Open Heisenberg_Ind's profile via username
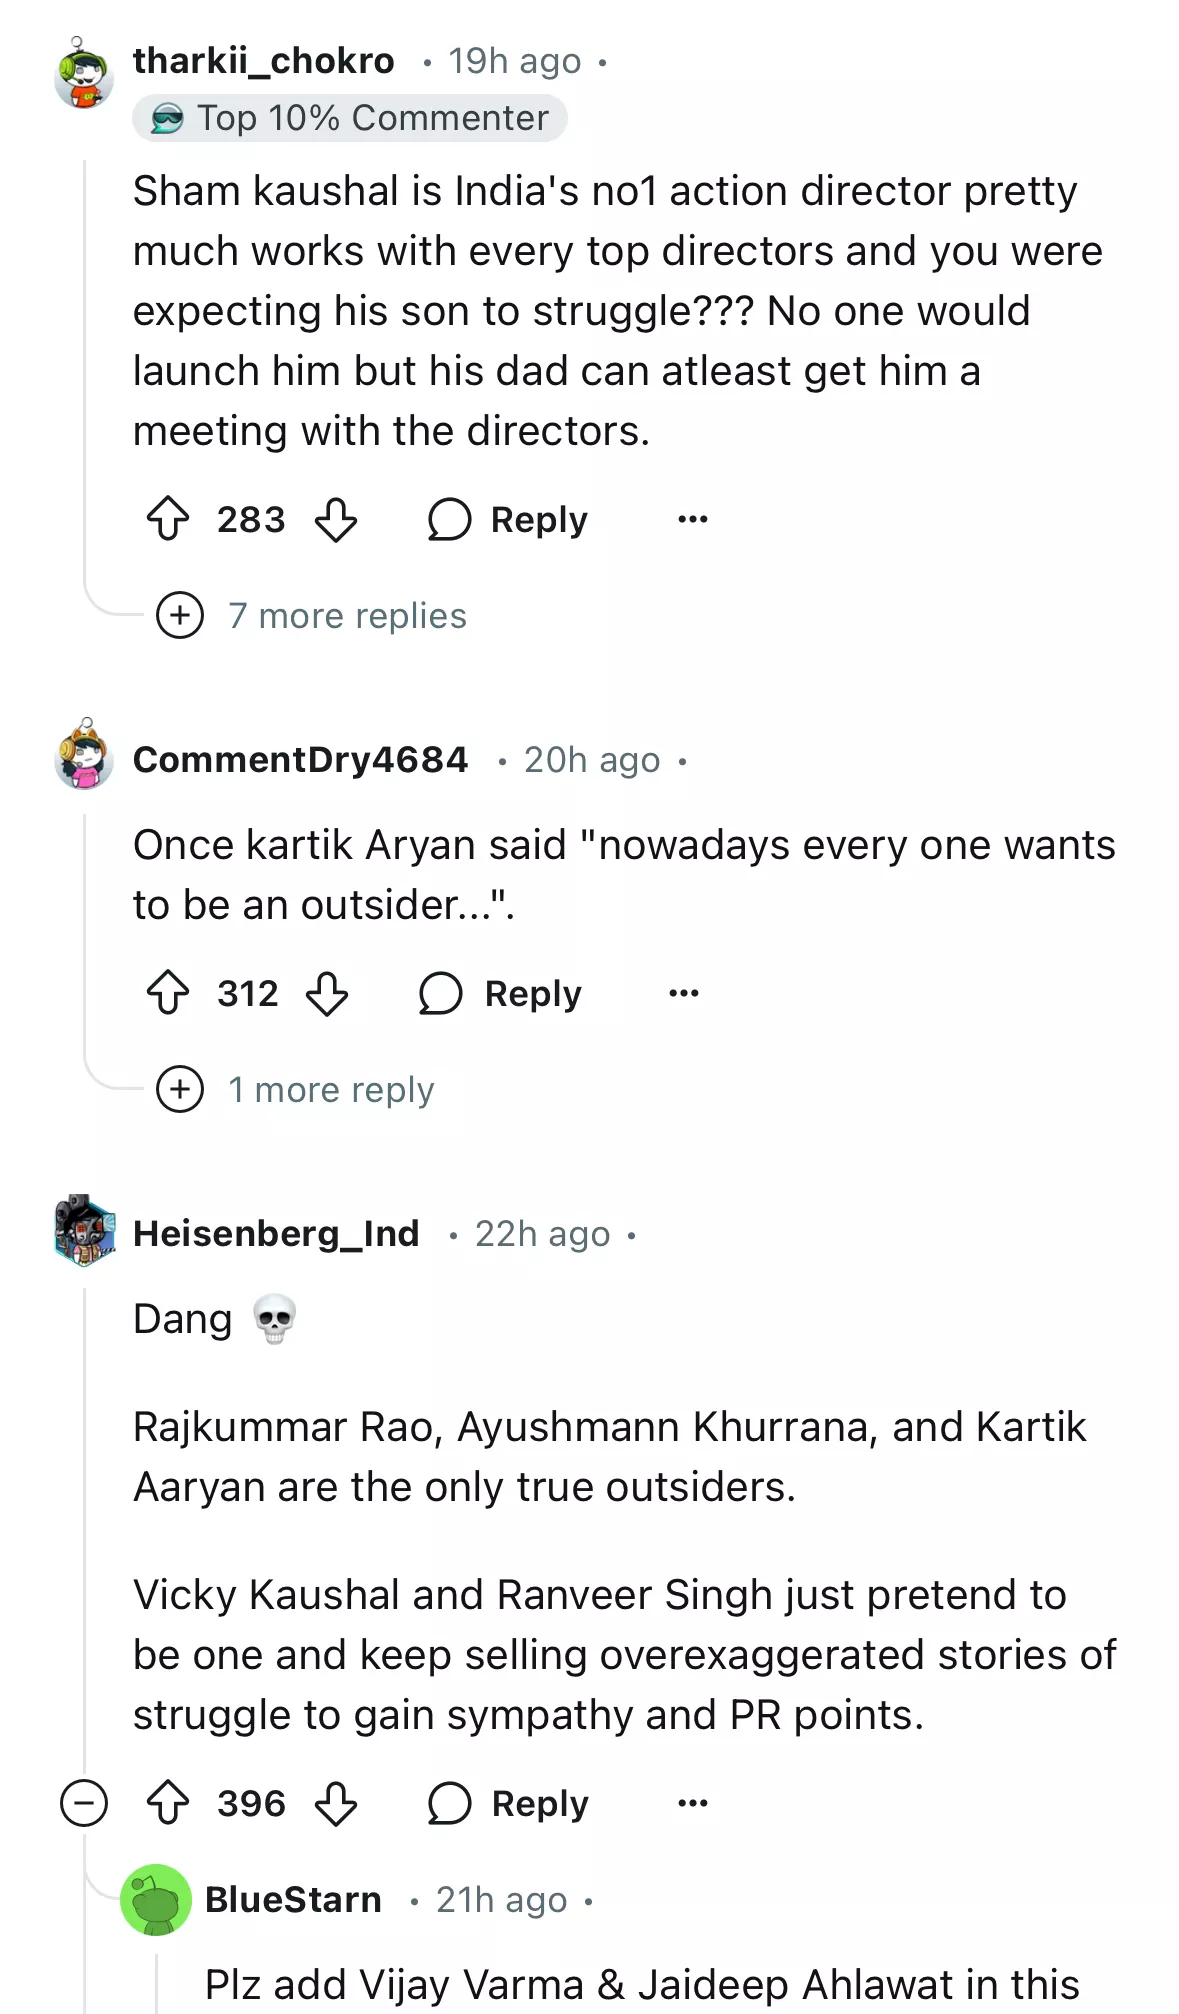 pos(276,1234)
